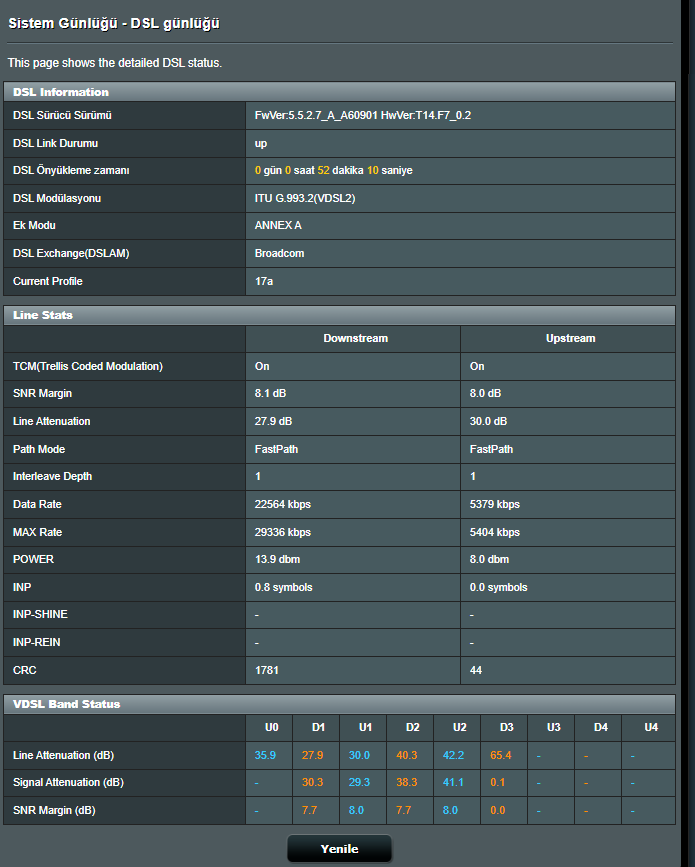Click the D1 band column header

(318, 727)
